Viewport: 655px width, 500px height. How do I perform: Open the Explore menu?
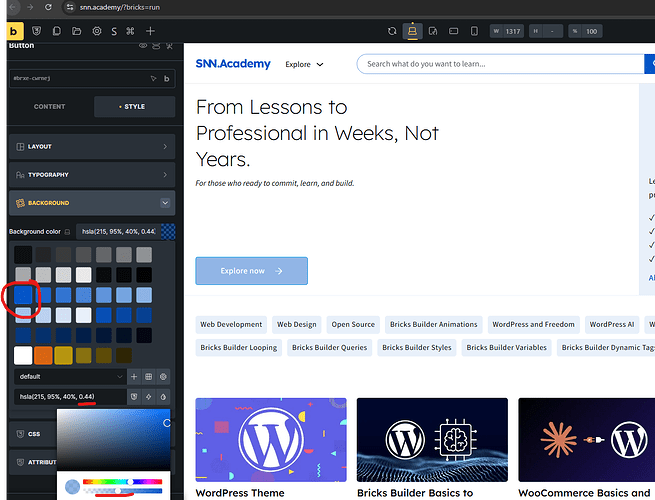(x=304, y=64)
